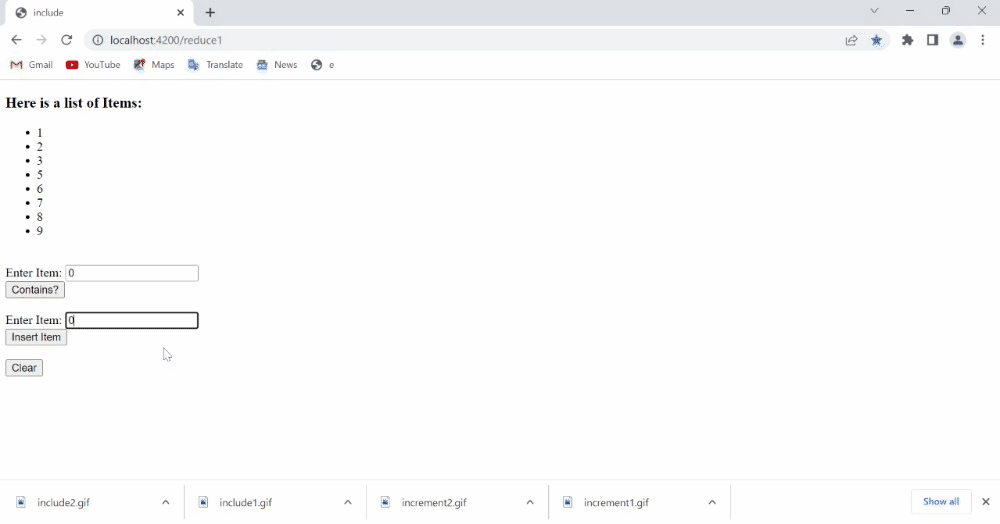Image resolution: width=1000 pixels, height=524 pixels.
Task: Expand include2.gif download options
Action: click(x=166, y=502)
